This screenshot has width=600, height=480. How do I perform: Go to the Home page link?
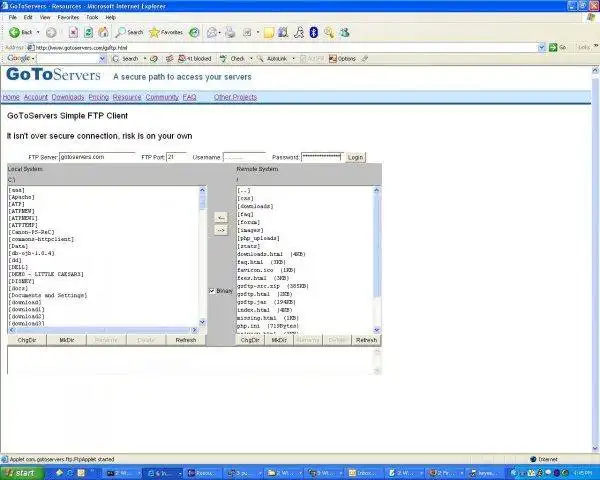(11, 97)
